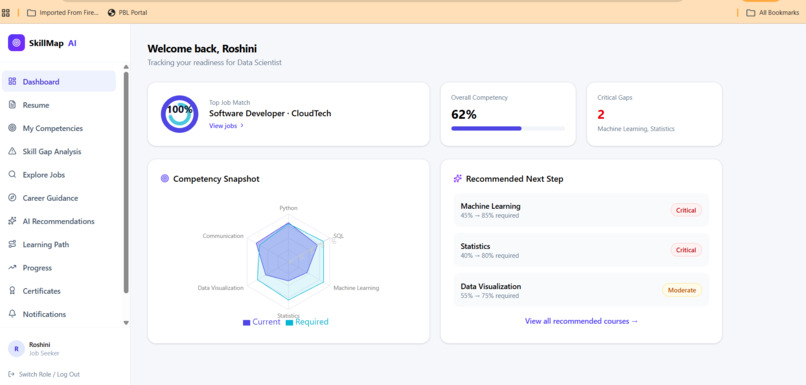
Task: Click the Notifications bell icon
Action: pyautogui.click(x=12, y=314)
